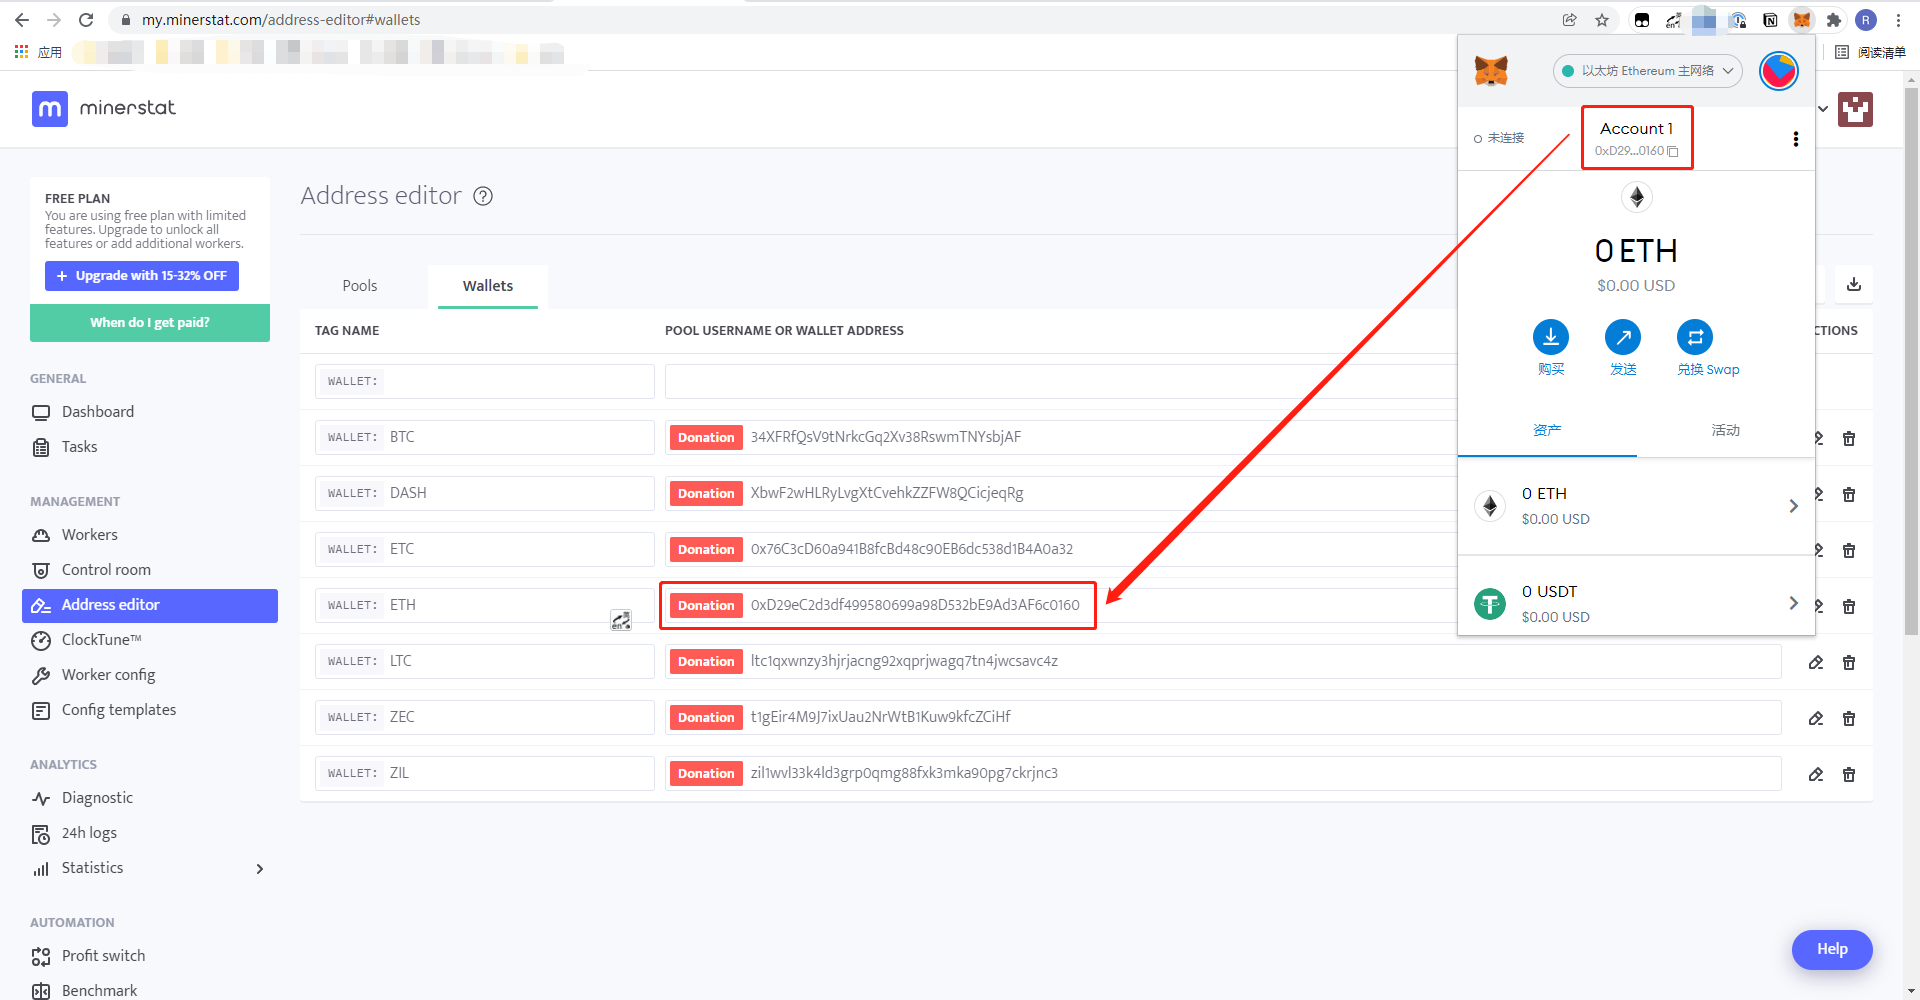Click Account 1 to copy address
The height and width of the screenshot is (1000, 1920).
(x=1636, y=138)
